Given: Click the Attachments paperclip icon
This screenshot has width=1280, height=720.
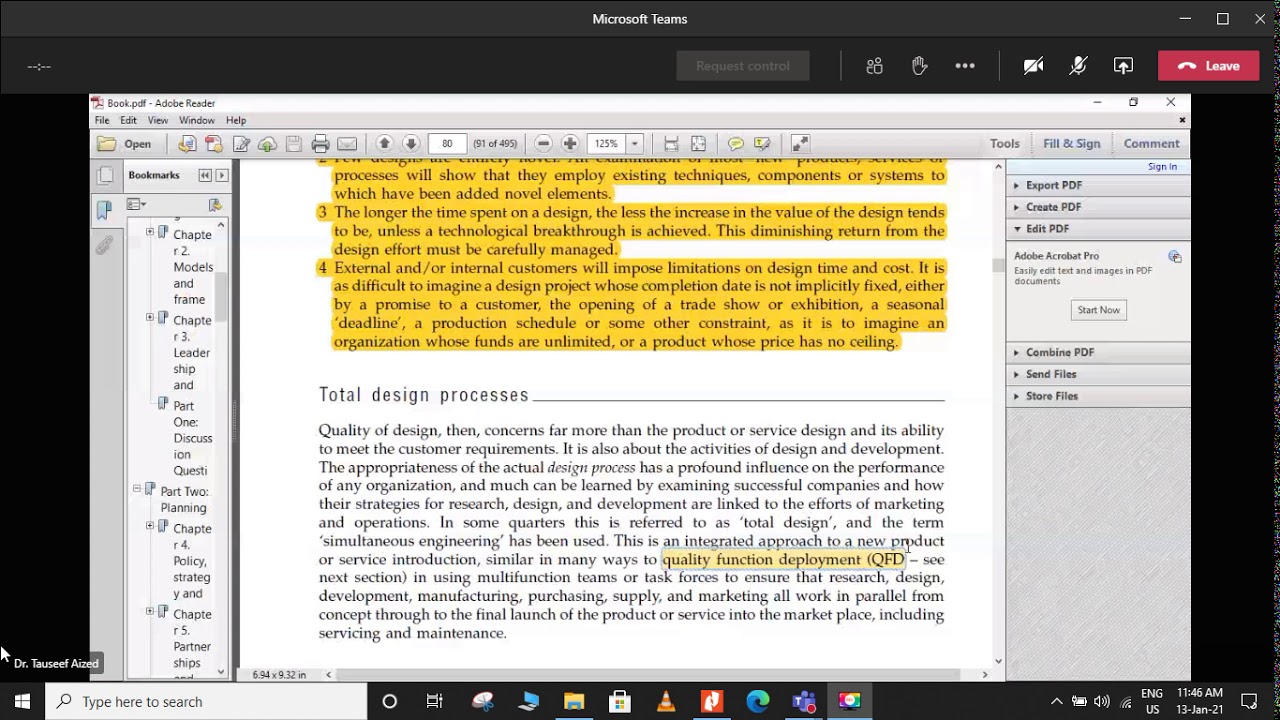Looking at the screenshot, I should (x=105, y=245).
